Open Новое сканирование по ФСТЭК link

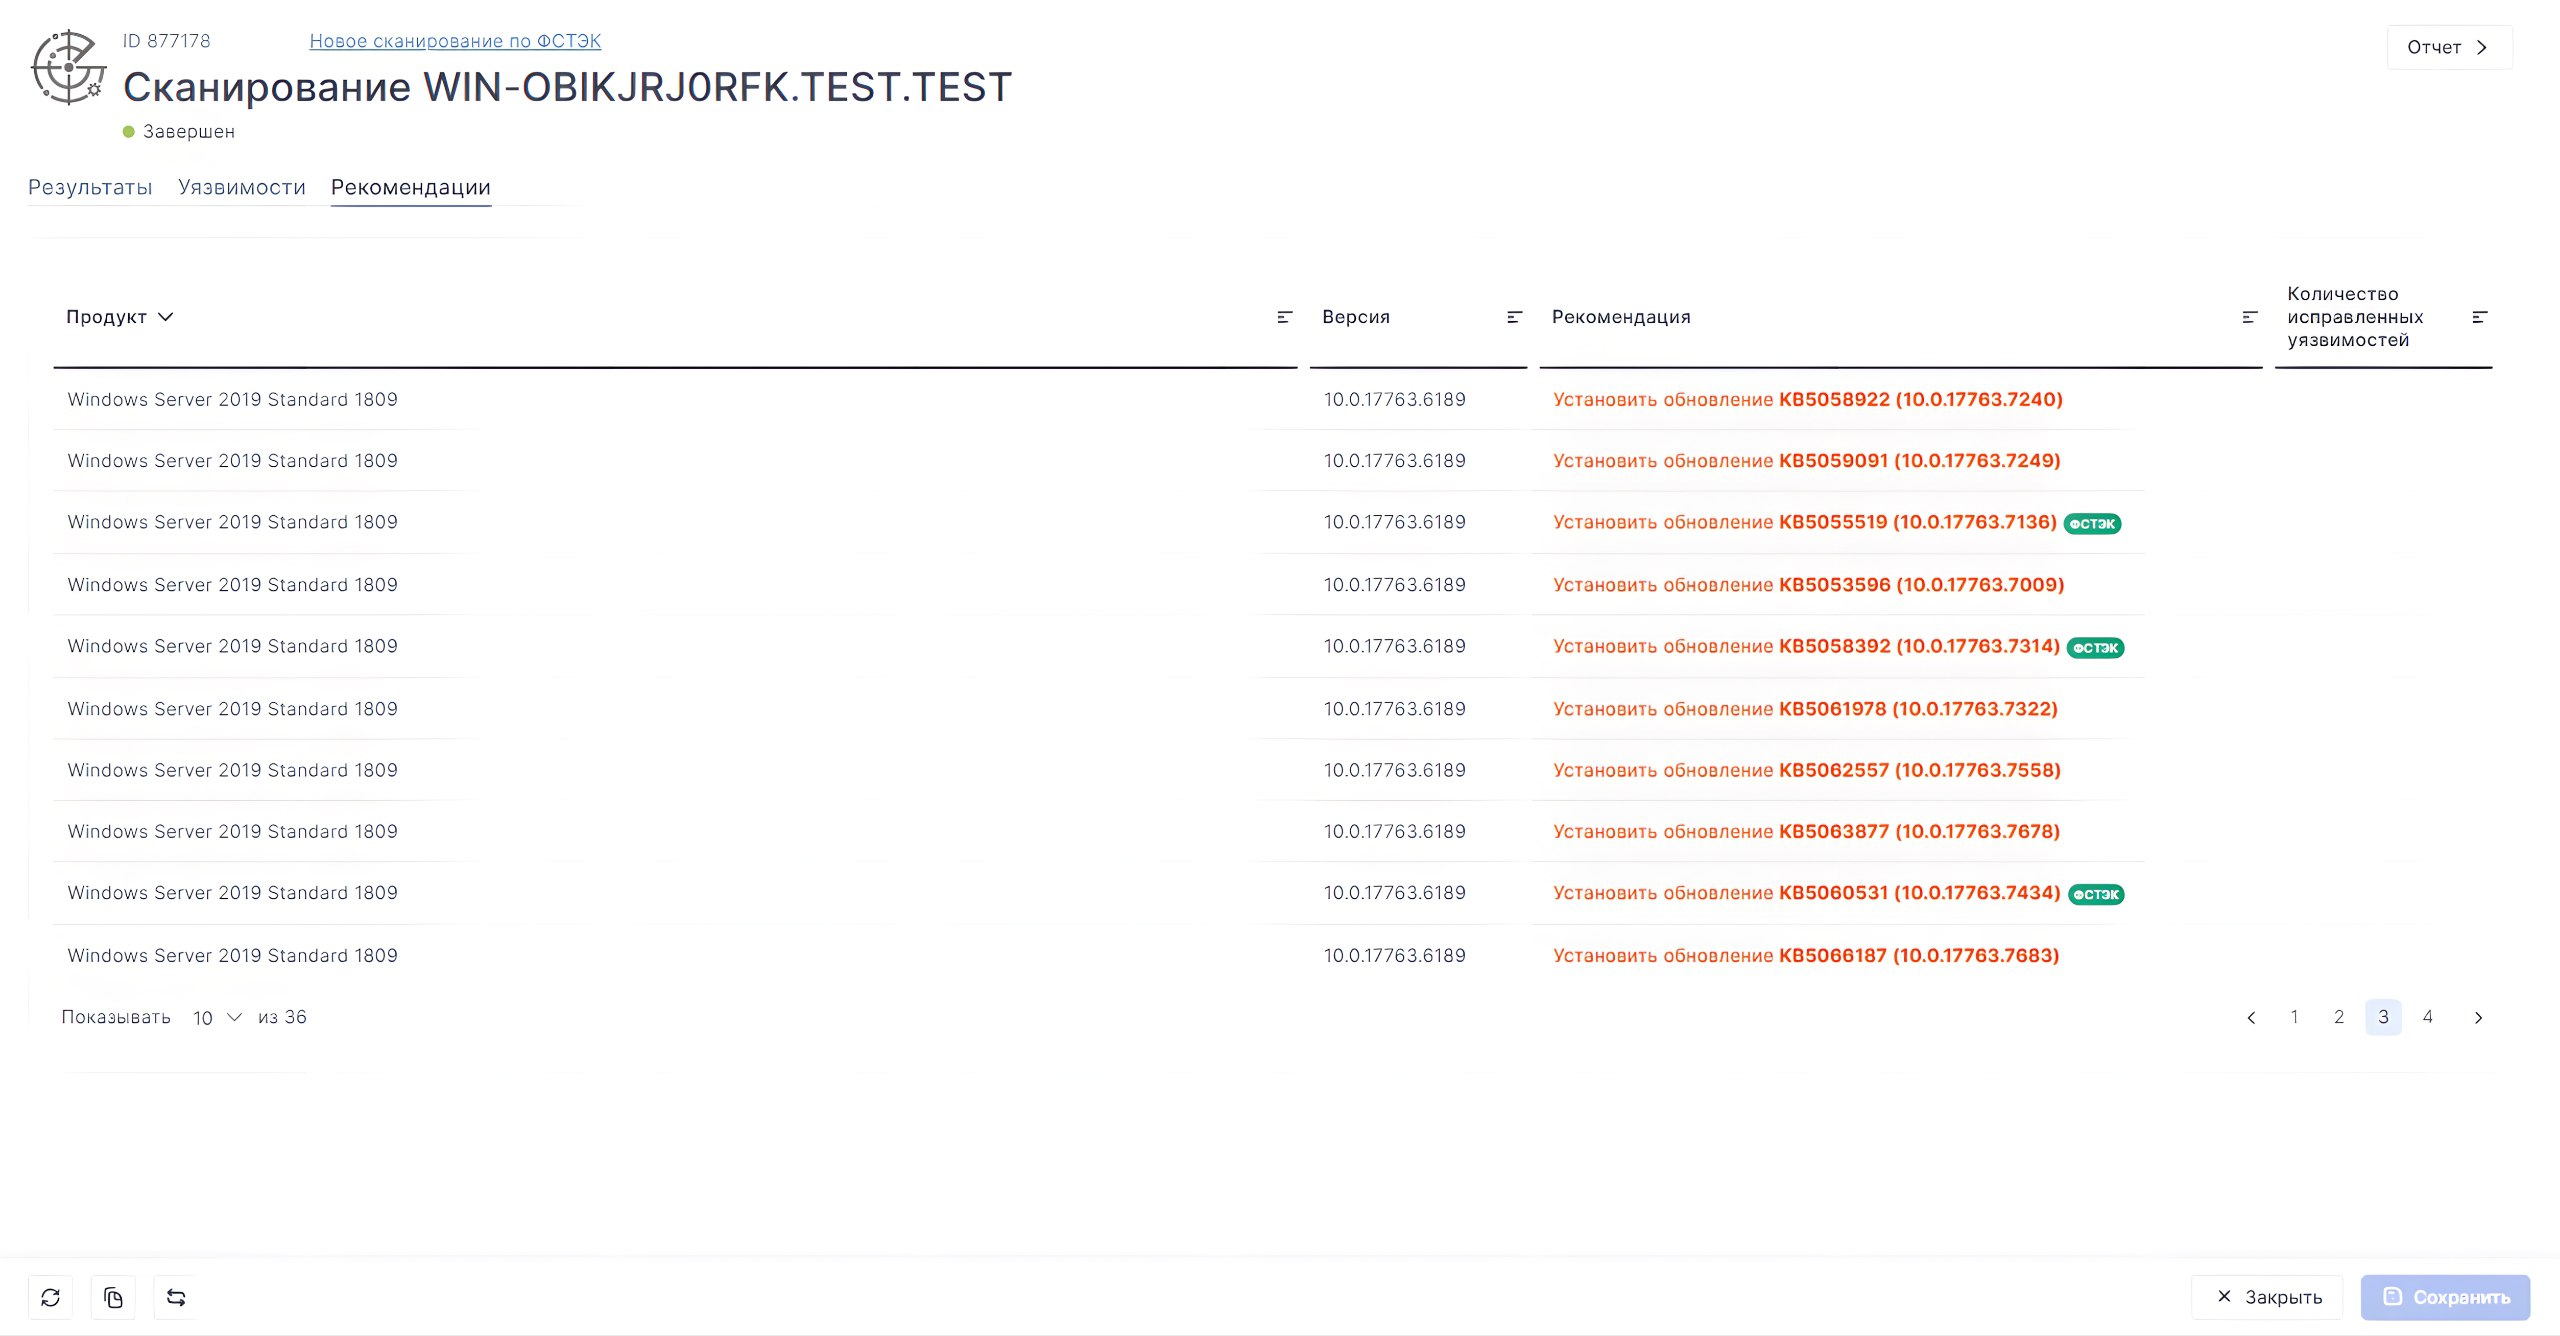click(x=455, y=41)
